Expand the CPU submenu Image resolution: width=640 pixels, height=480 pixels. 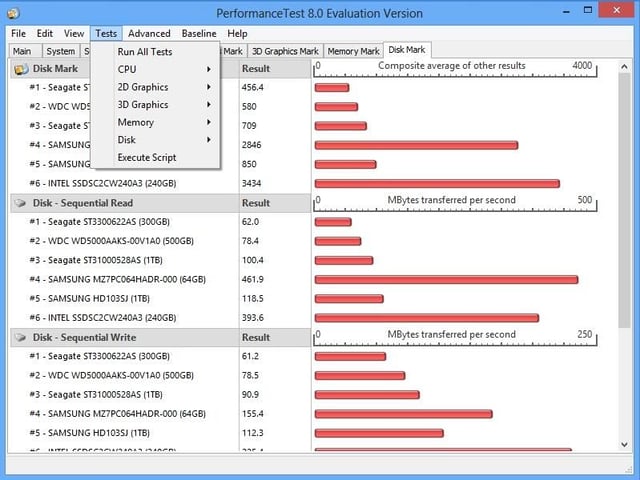156,69
